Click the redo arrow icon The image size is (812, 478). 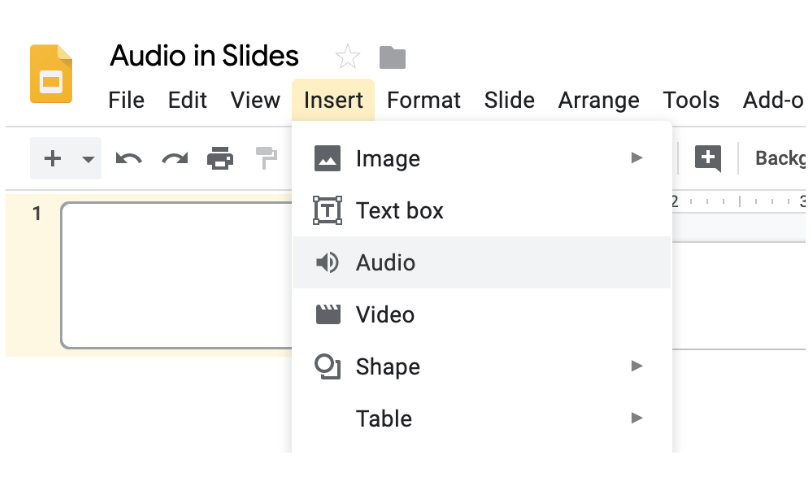[x=175, y=158]
